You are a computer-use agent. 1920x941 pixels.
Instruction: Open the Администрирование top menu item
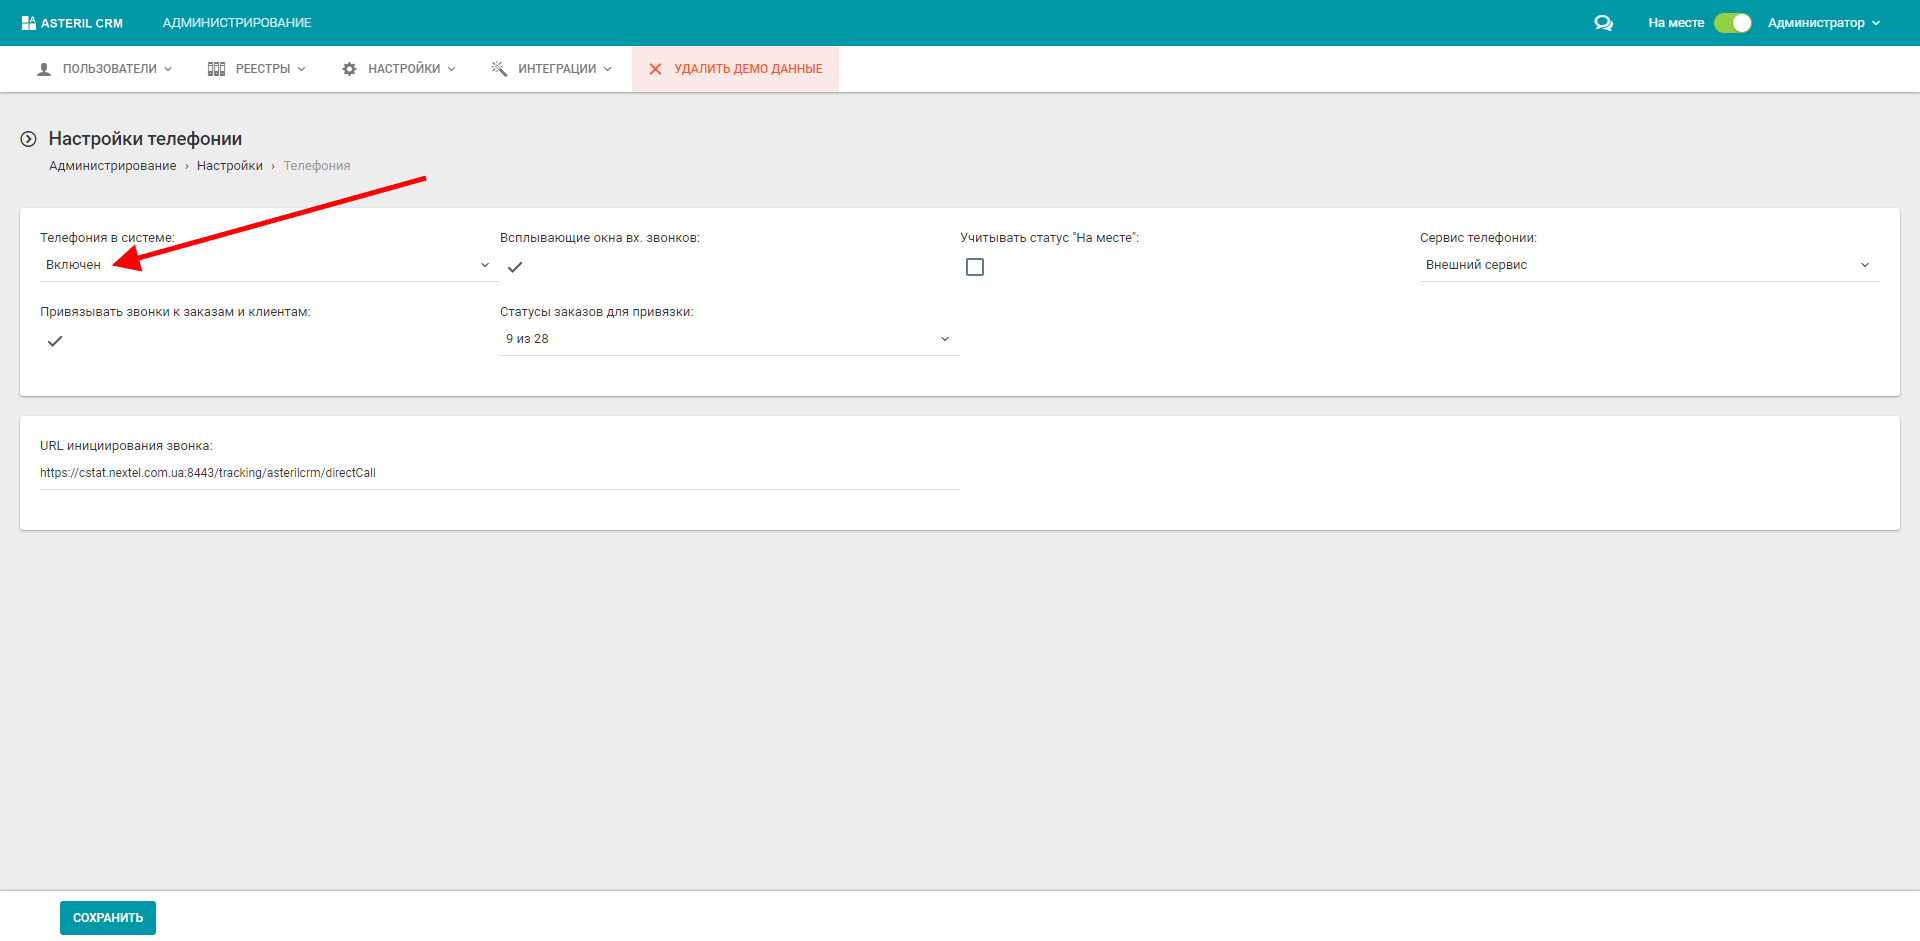[237, 23]
